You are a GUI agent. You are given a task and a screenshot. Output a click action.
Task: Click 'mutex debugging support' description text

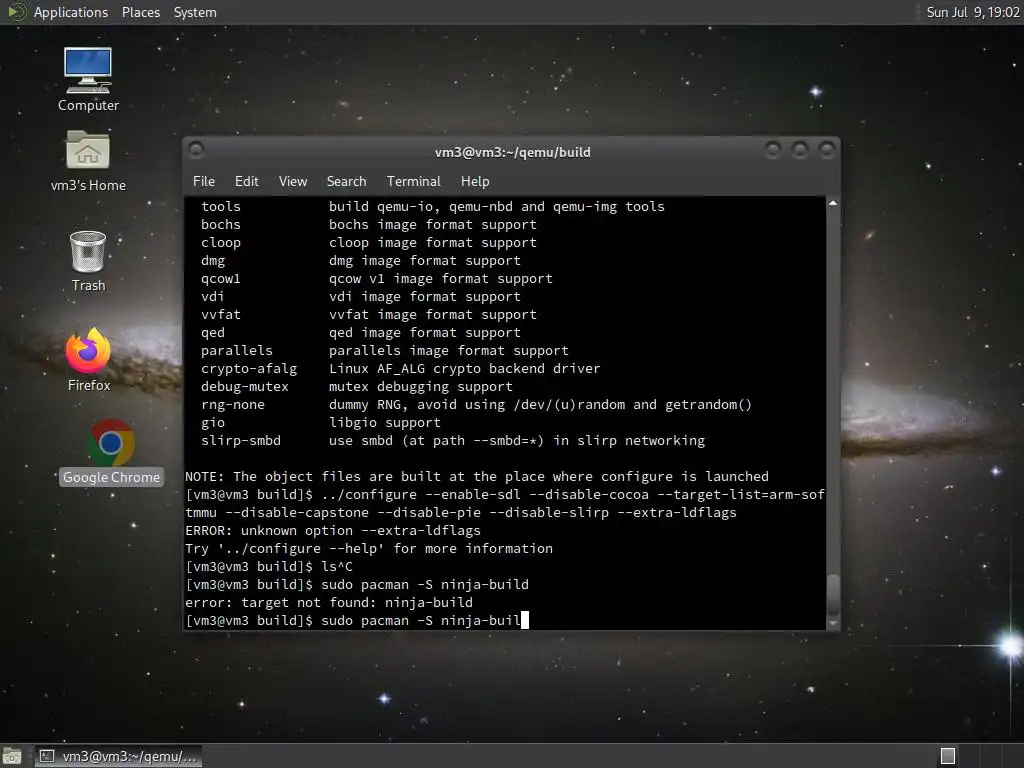coord(421,387)
